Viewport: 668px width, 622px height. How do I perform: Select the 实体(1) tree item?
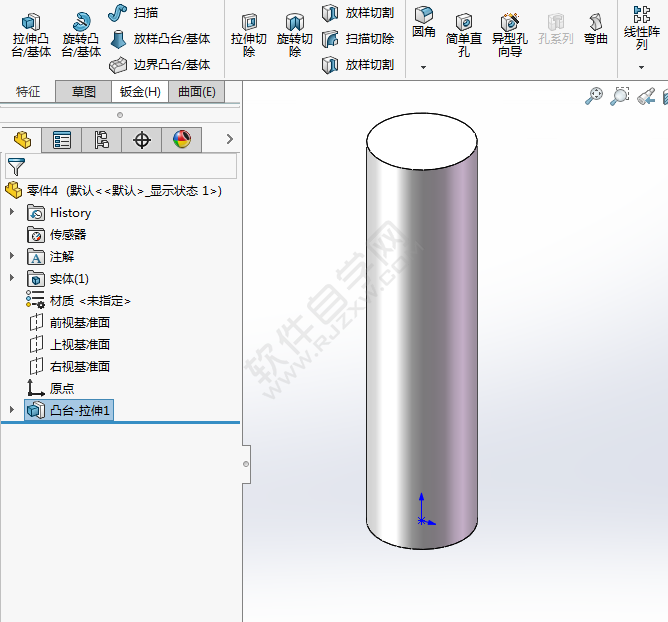(x=58, y=279)
